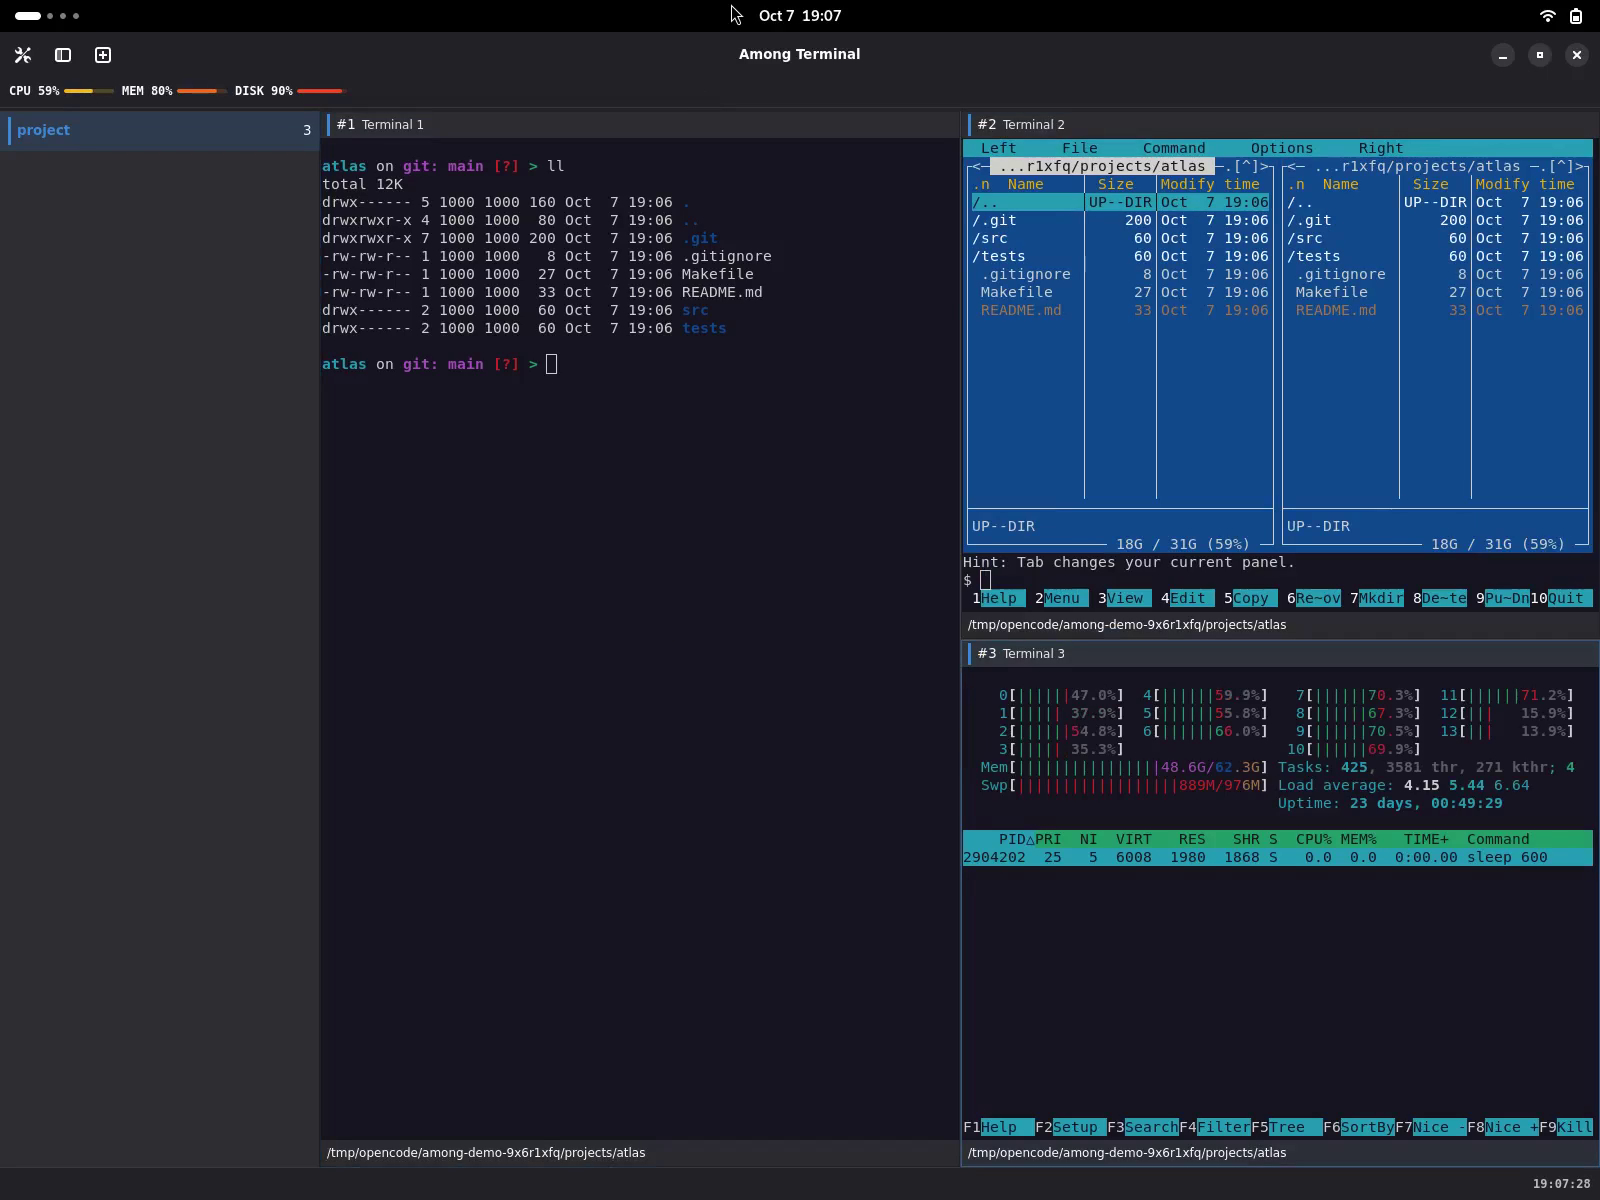Viewport: 1600px width, 1200px height.
Task: Open the File menu in Midnight Commander
Action: click(x=1079, y=148)
